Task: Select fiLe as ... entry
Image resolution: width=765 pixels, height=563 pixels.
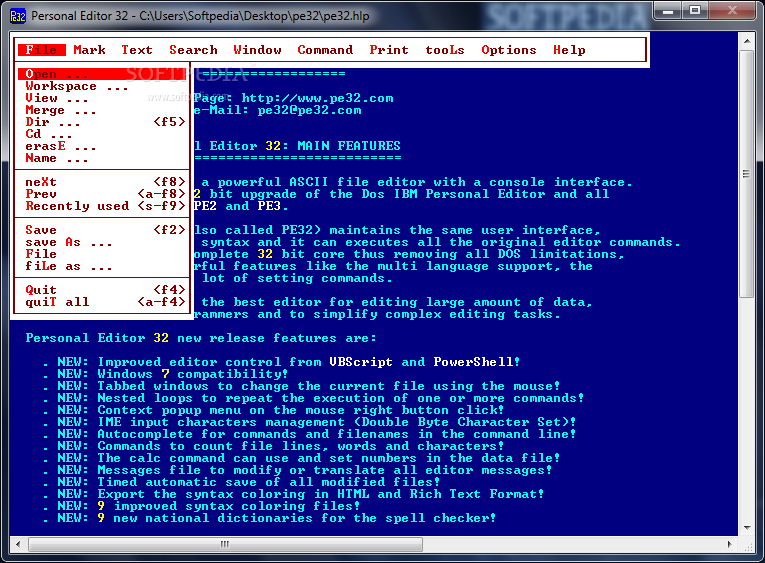Action: click(x=102, y=266)
